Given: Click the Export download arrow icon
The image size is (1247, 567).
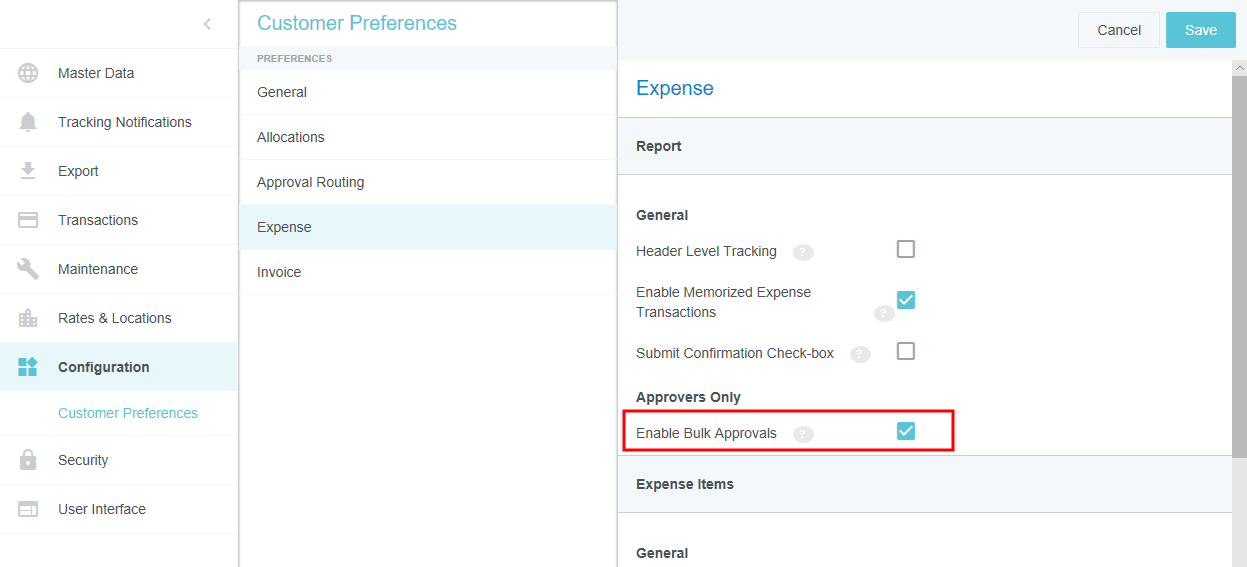Looking at the screenshot, I should [28, 171].
